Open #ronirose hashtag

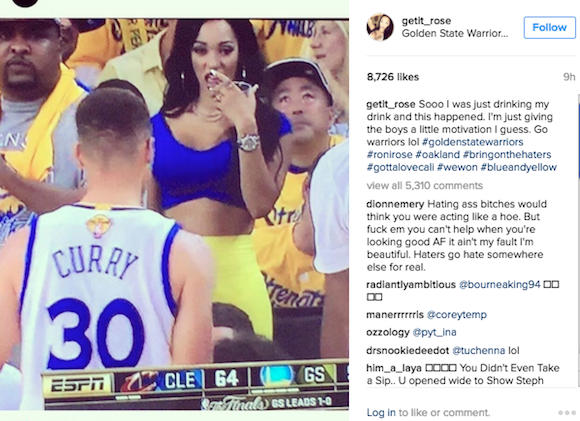[390, 155]
